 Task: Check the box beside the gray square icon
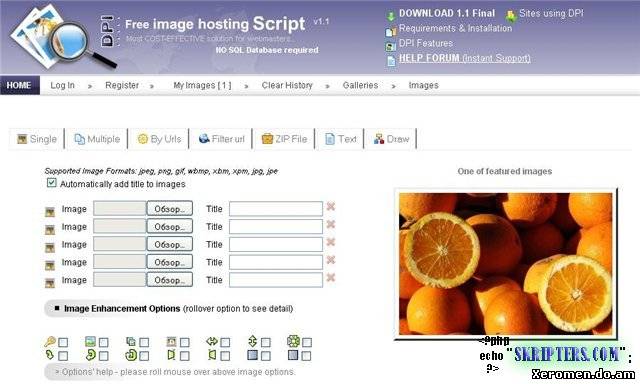pos(307,356)
